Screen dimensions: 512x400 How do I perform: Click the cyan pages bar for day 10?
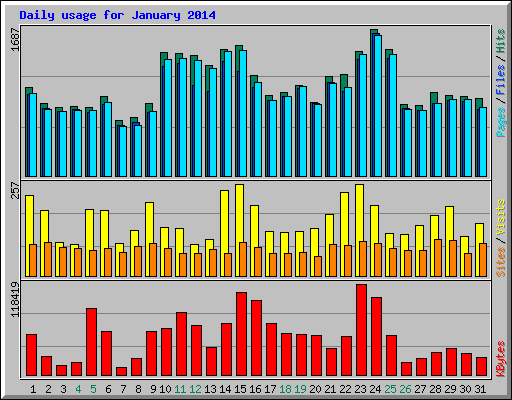(168, 118)
